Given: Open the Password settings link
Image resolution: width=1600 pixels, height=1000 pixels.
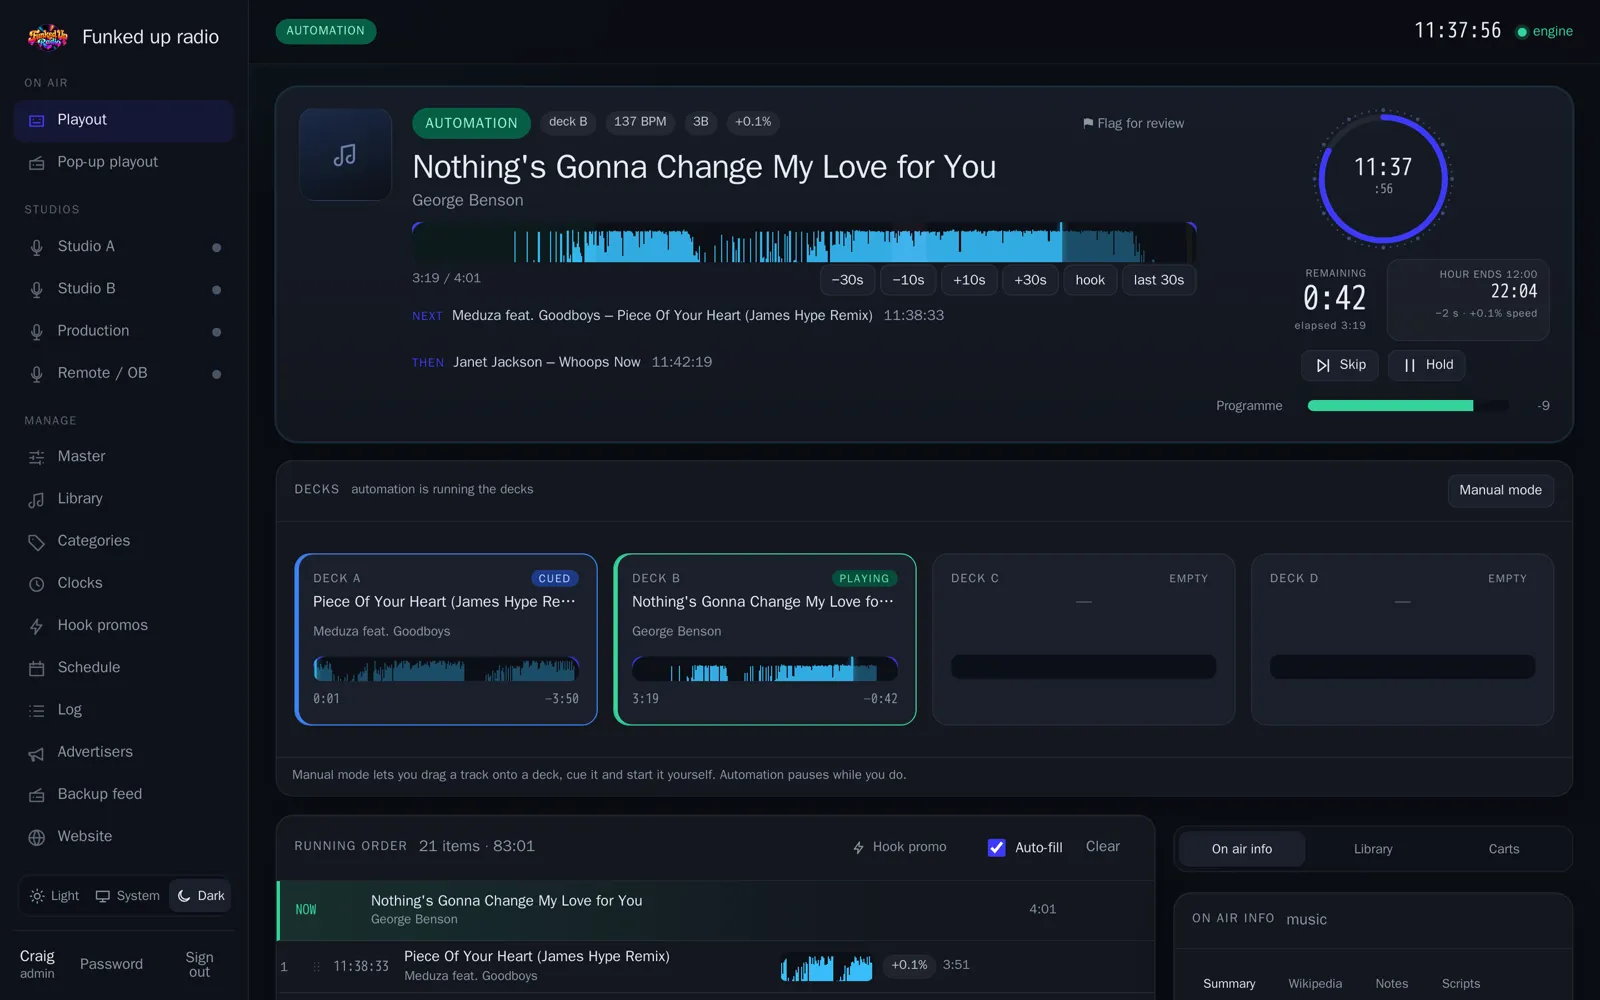Looking at the screenshot, I should pos(111,964).
